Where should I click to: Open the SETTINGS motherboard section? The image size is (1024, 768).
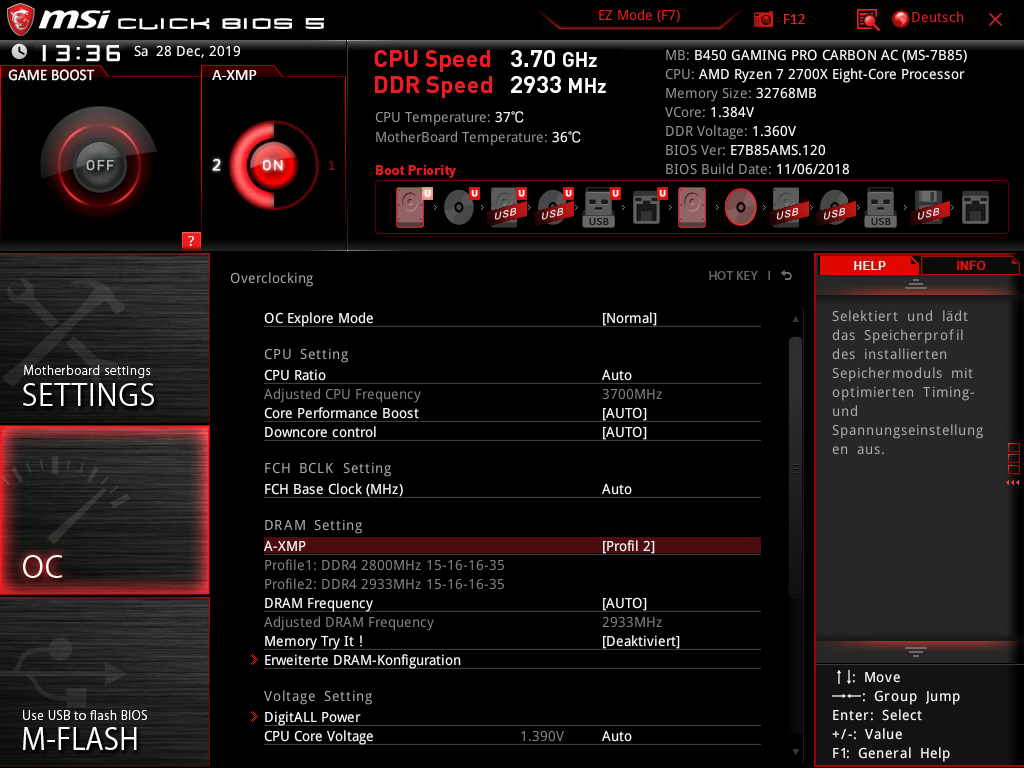(104, 338)
